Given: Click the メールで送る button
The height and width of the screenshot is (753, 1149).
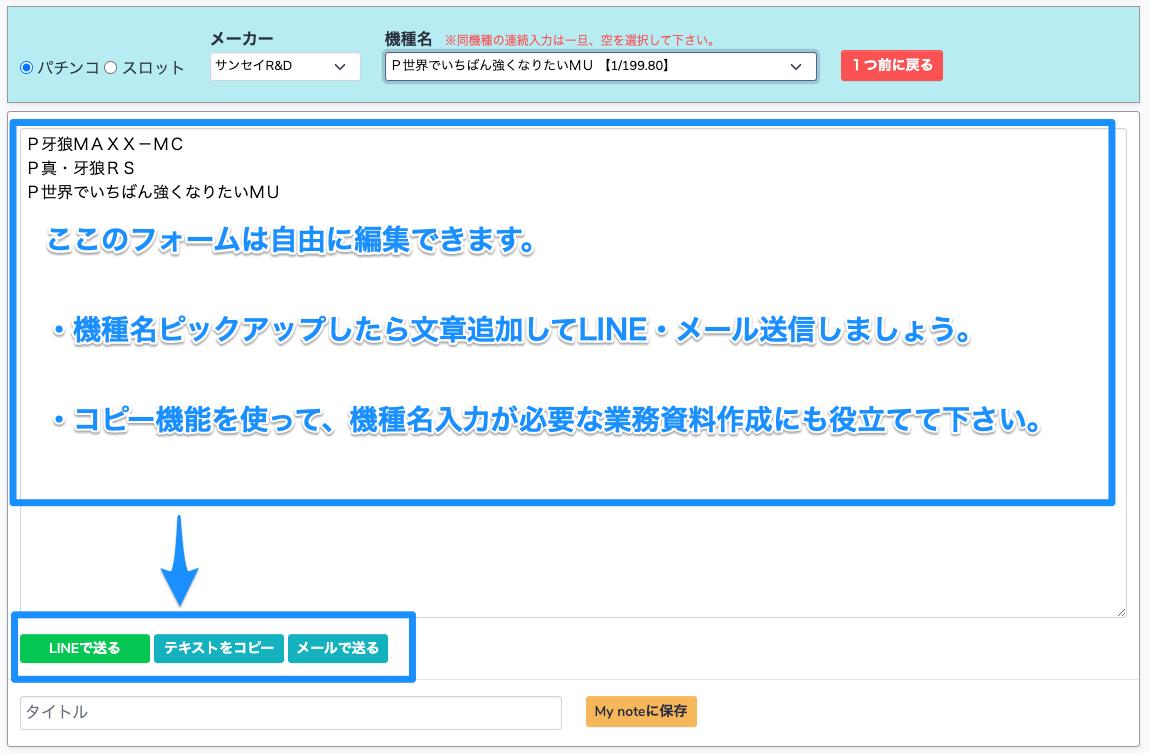Looking at the screenshot, I should [x=338, y=648].
